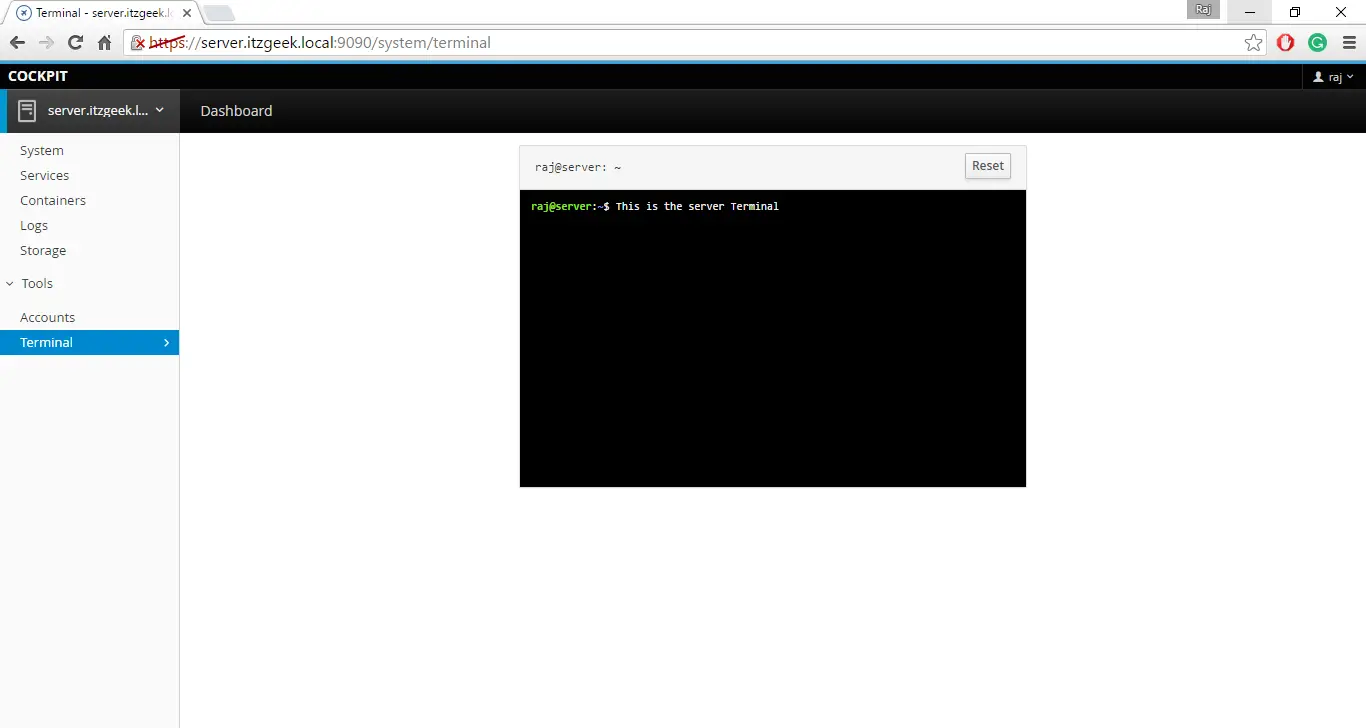Click the address bar URL field
1366x728 pixels.
(693, 43)
